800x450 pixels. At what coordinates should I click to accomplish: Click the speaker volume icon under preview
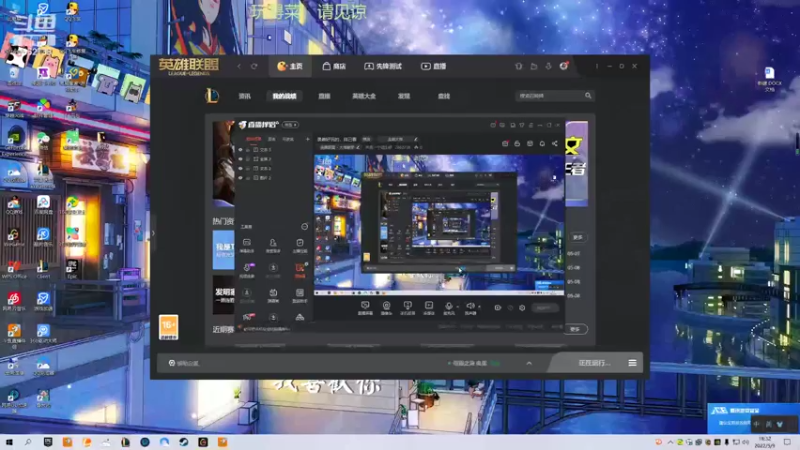(x=470, y=306)
